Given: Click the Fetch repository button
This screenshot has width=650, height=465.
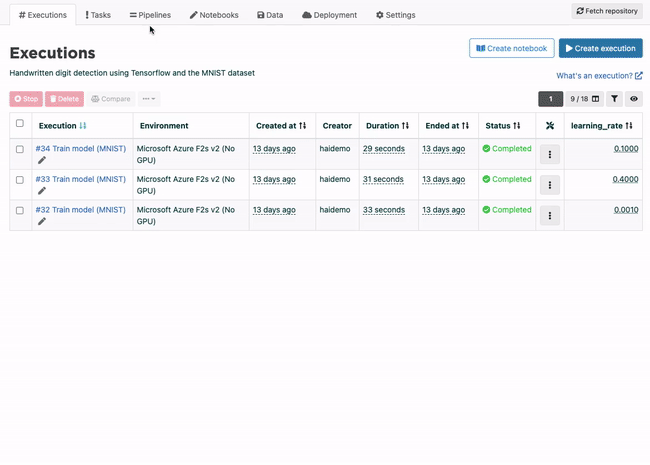Looking at the screenshot, I should [607, 11].
